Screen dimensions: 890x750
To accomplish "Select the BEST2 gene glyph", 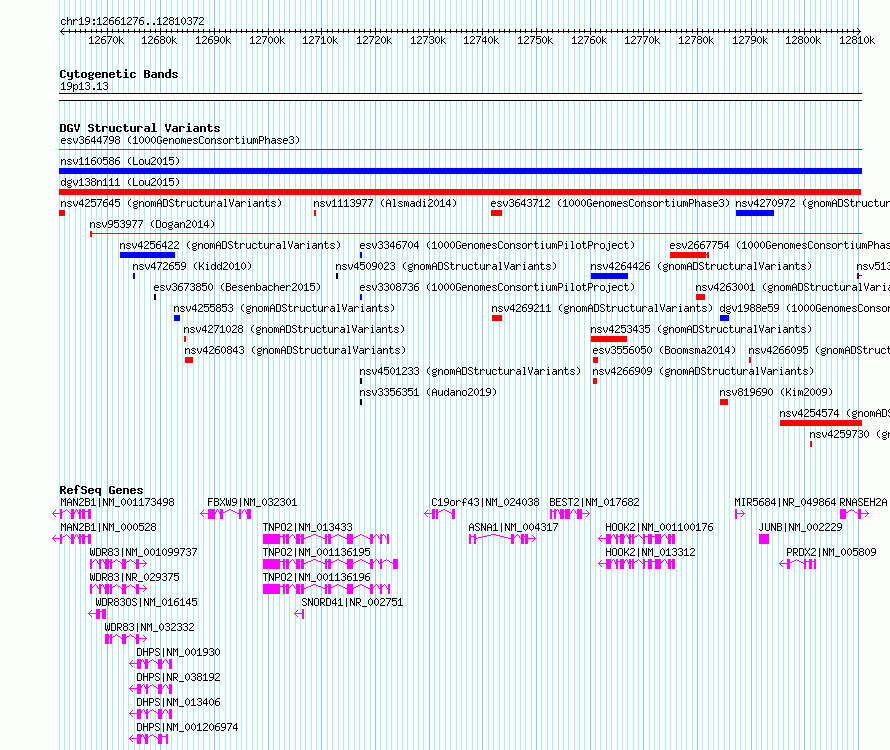I will (567, 514).
